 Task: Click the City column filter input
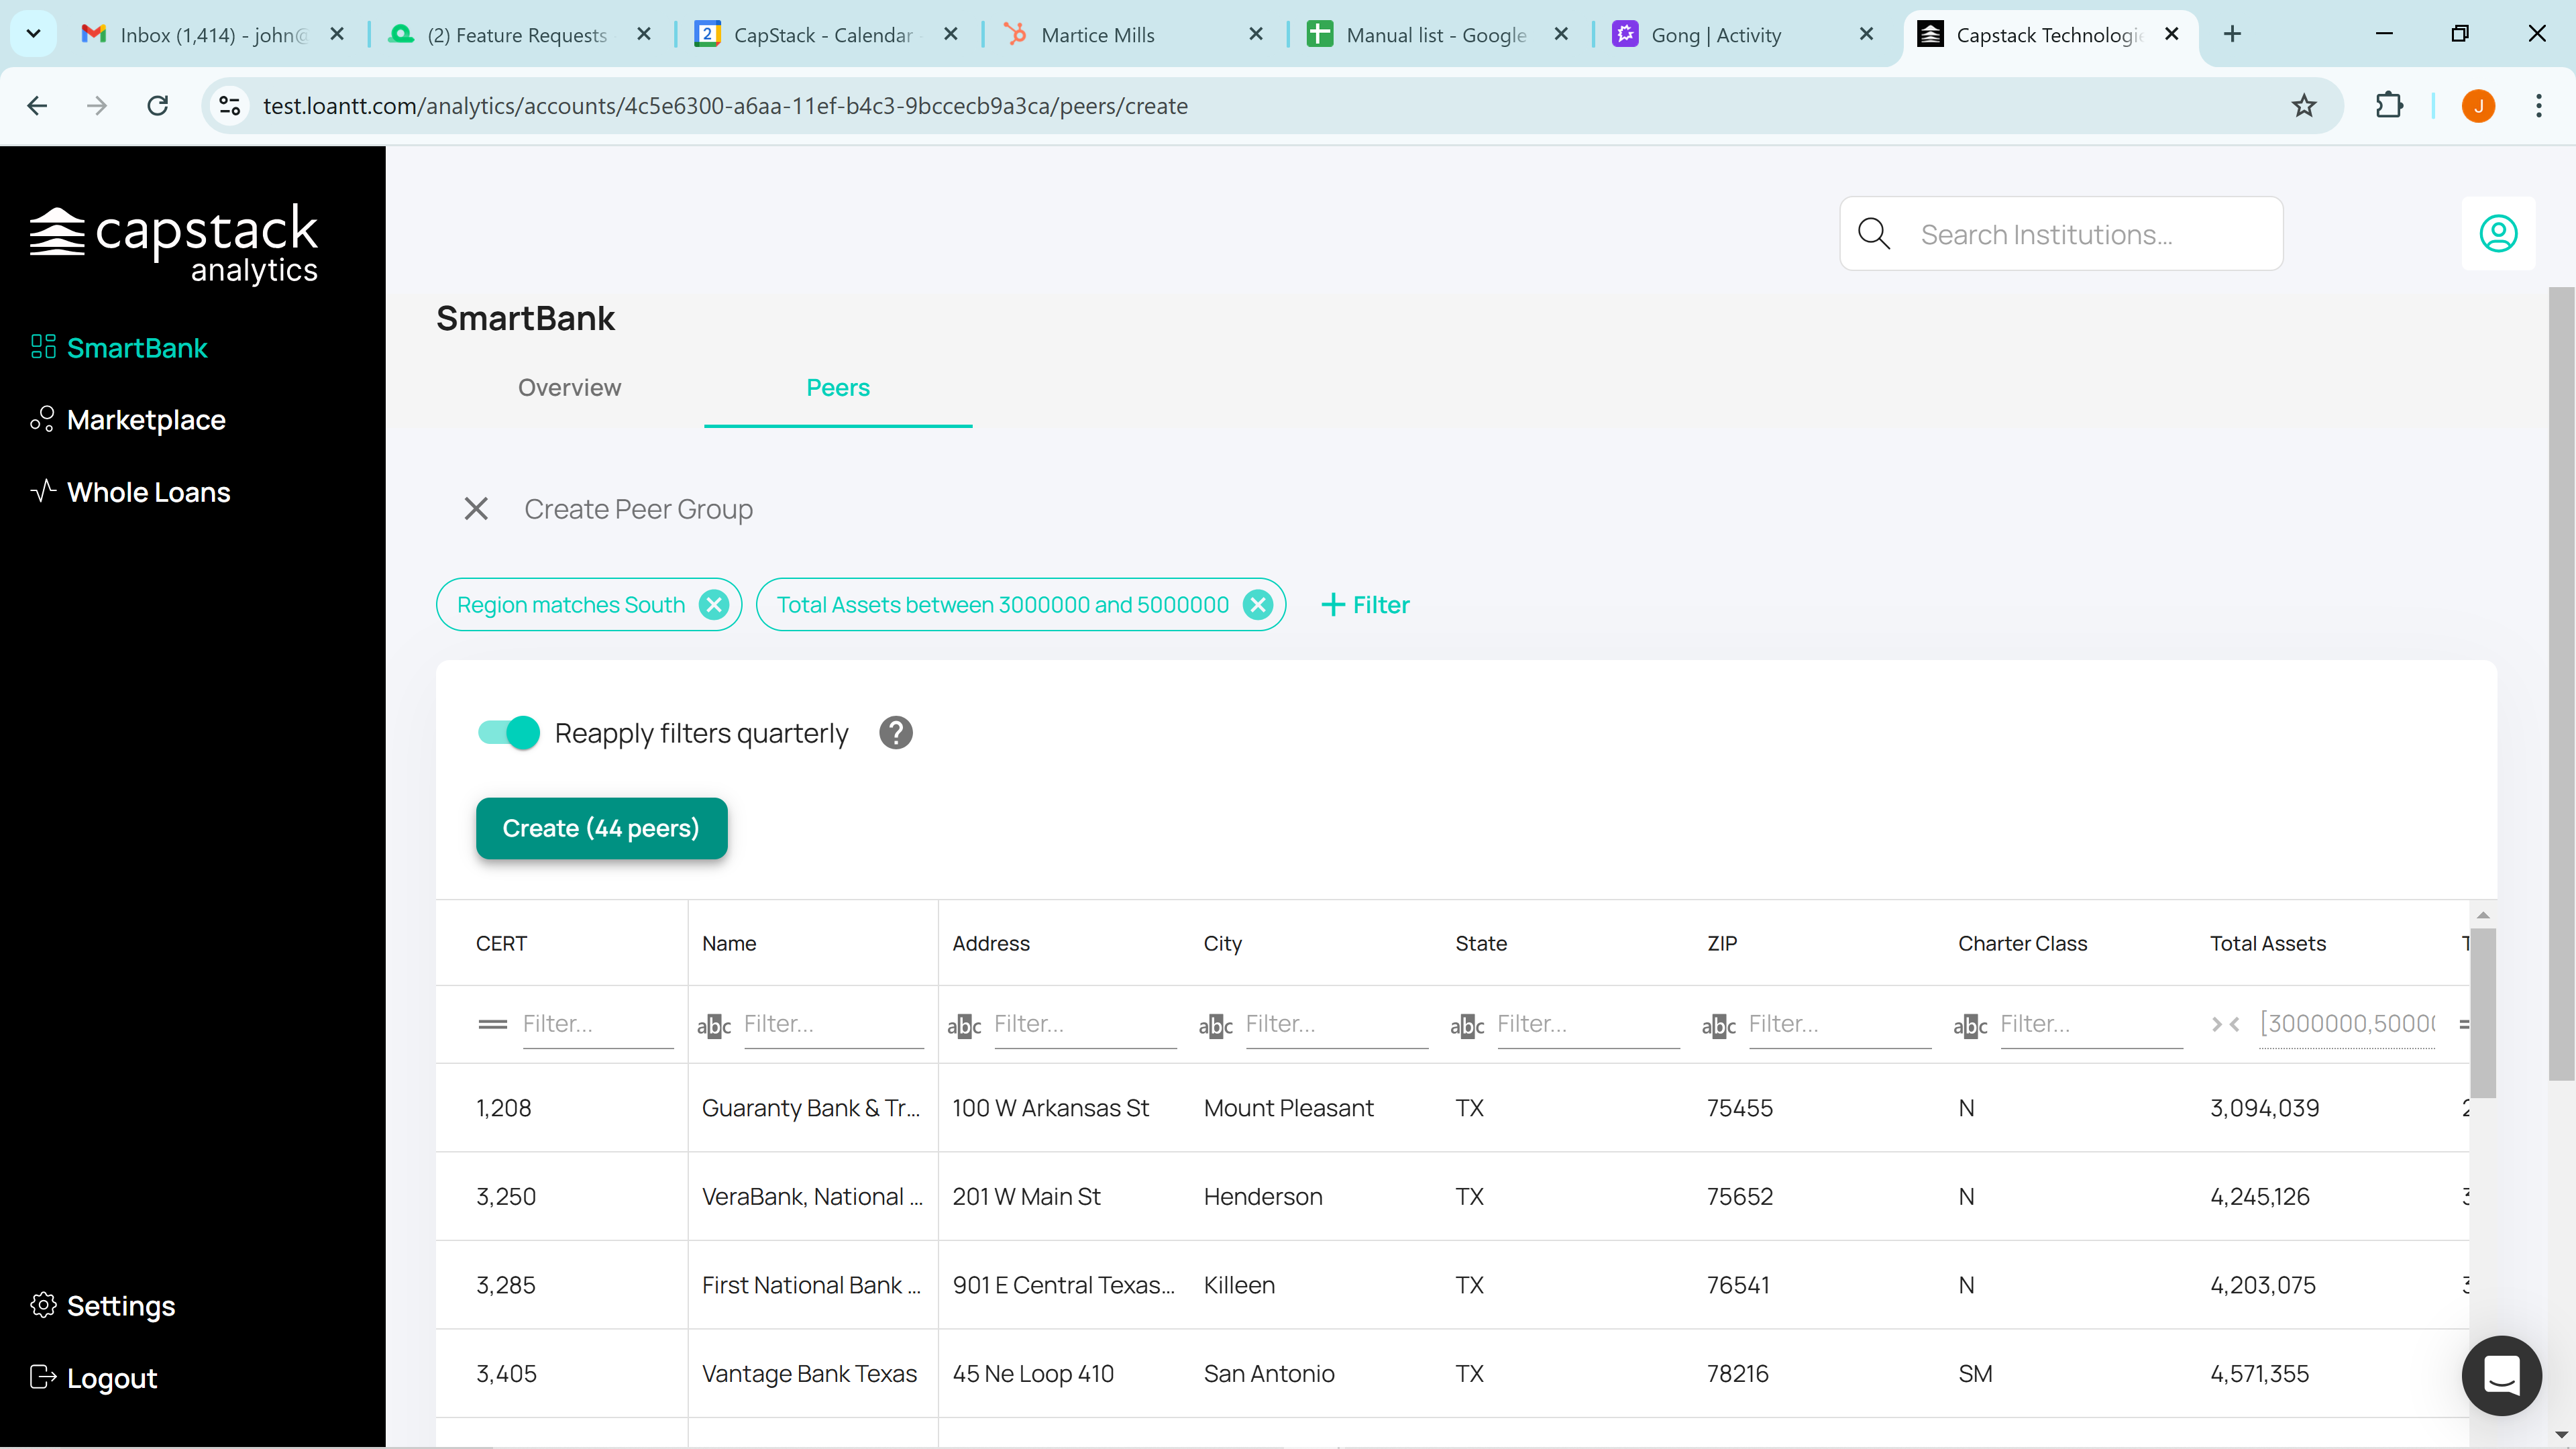point(1336,1024)
